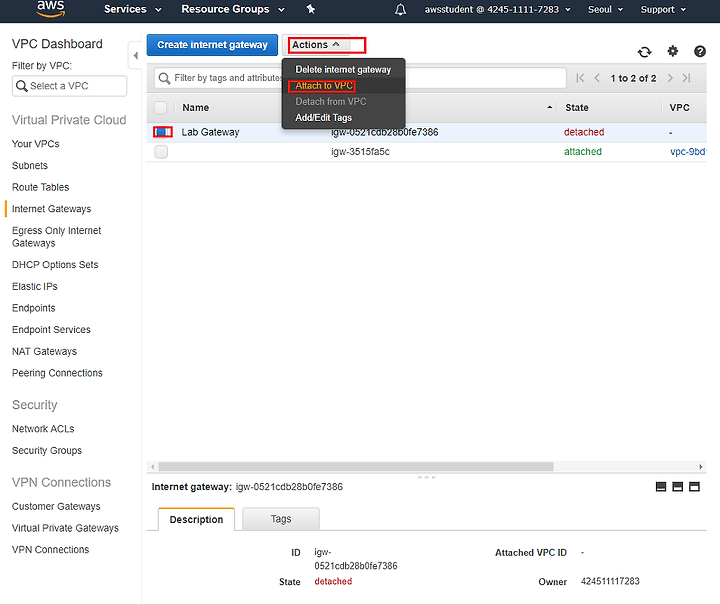
Task: Open Virtual Private Gateways in sidebar
Action: tap(65, 528)
